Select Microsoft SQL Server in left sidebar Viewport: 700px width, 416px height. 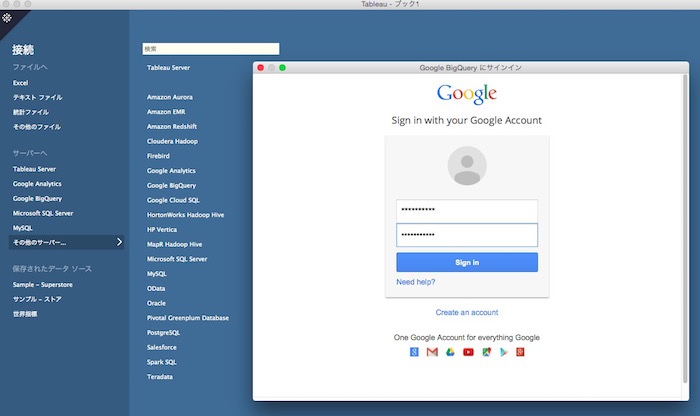[43, 213]
